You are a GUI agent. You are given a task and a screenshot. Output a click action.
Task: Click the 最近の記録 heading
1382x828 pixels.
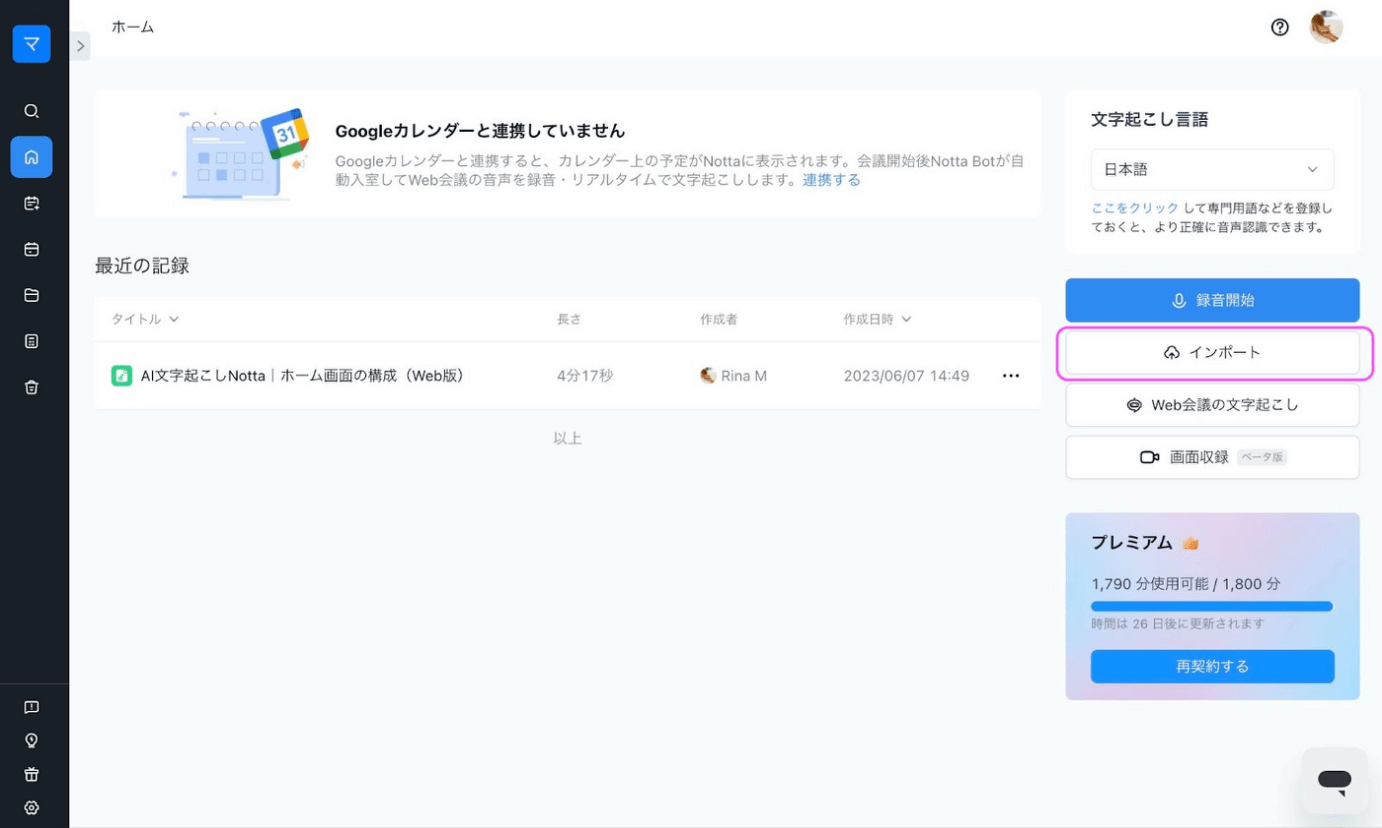[142, 266]
